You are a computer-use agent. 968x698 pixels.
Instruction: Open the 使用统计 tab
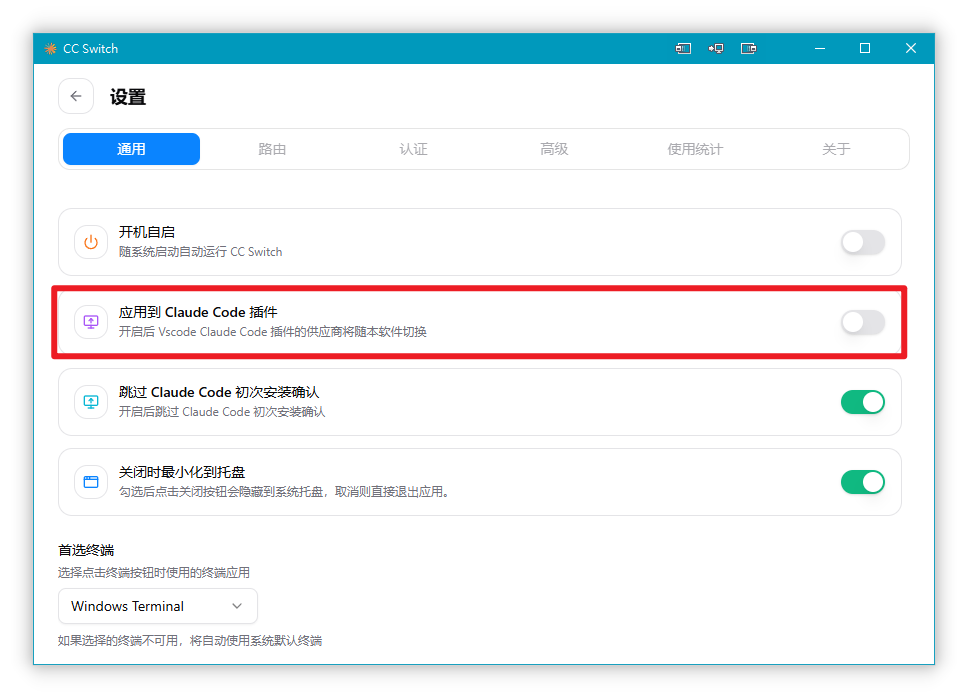point(695,149)
